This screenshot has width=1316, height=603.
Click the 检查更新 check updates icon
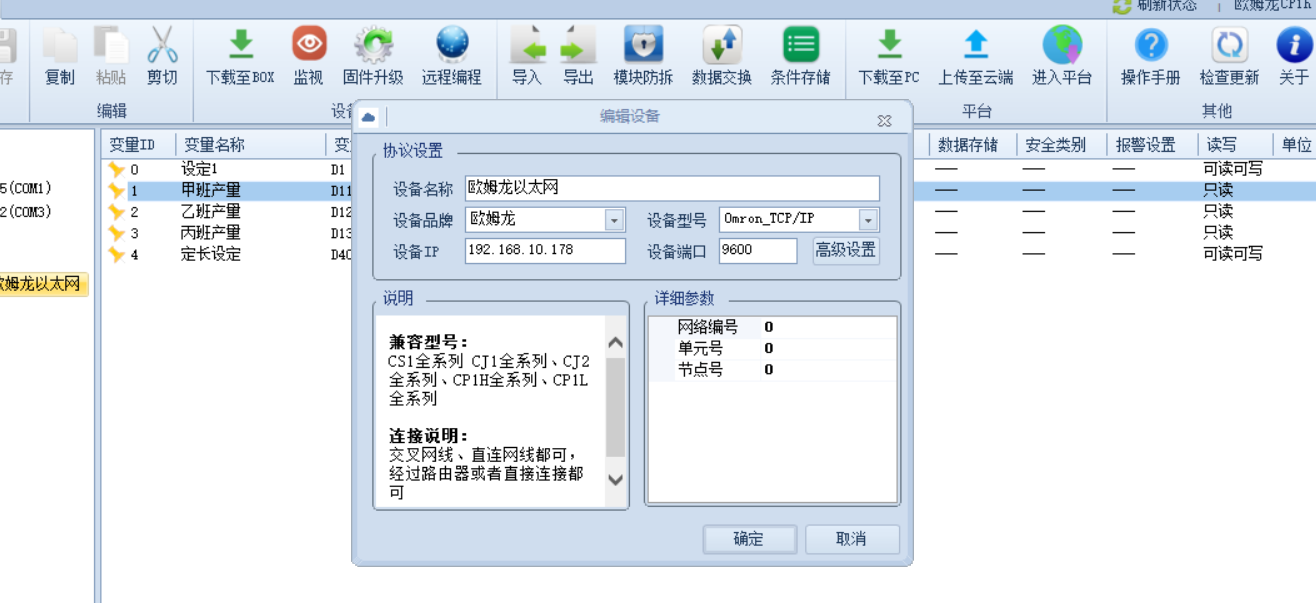1229,45
